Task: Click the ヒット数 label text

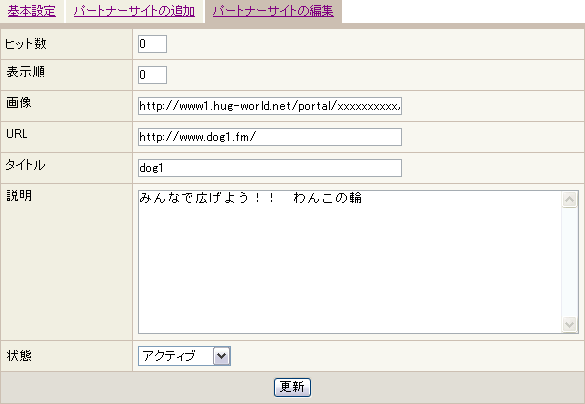Action: tap(26, 44)
